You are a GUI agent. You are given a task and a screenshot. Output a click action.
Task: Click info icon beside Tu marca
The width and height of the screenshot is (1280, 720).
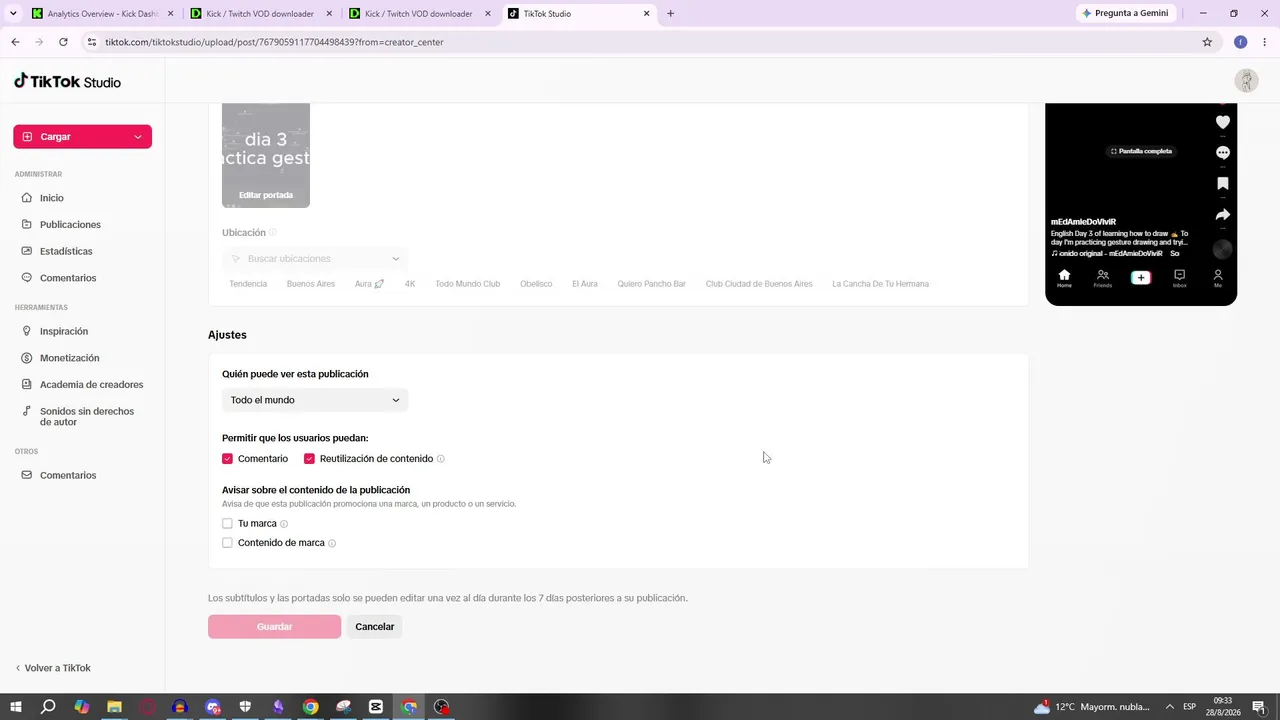click(x=284, y=524)
